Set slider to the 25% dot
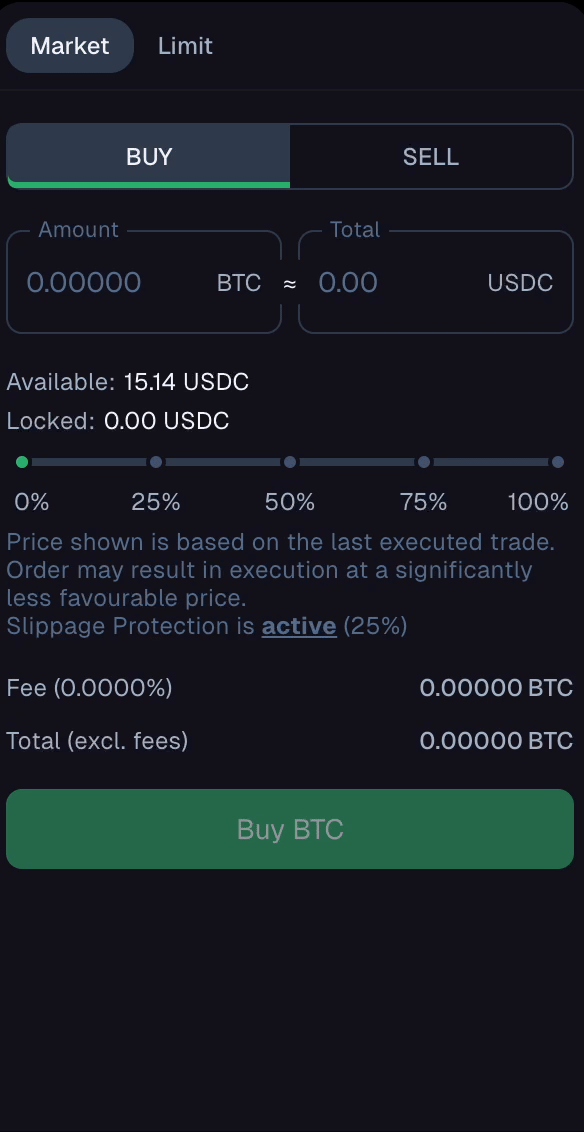584x1132 pixels. tap(156, 462)
